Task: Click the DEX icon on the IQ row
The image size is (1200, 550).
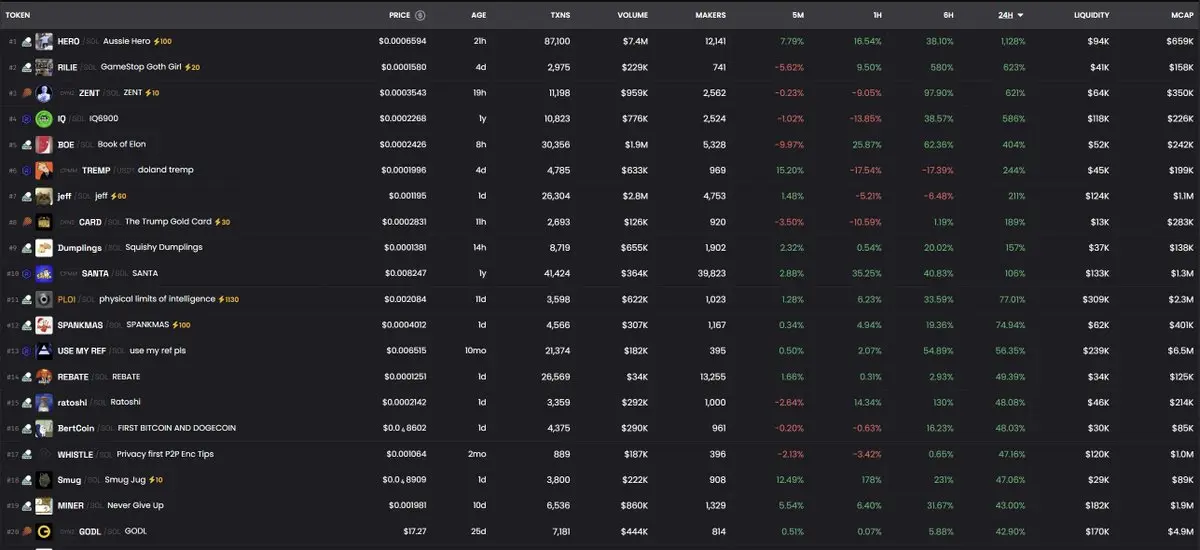Action: 27,119
